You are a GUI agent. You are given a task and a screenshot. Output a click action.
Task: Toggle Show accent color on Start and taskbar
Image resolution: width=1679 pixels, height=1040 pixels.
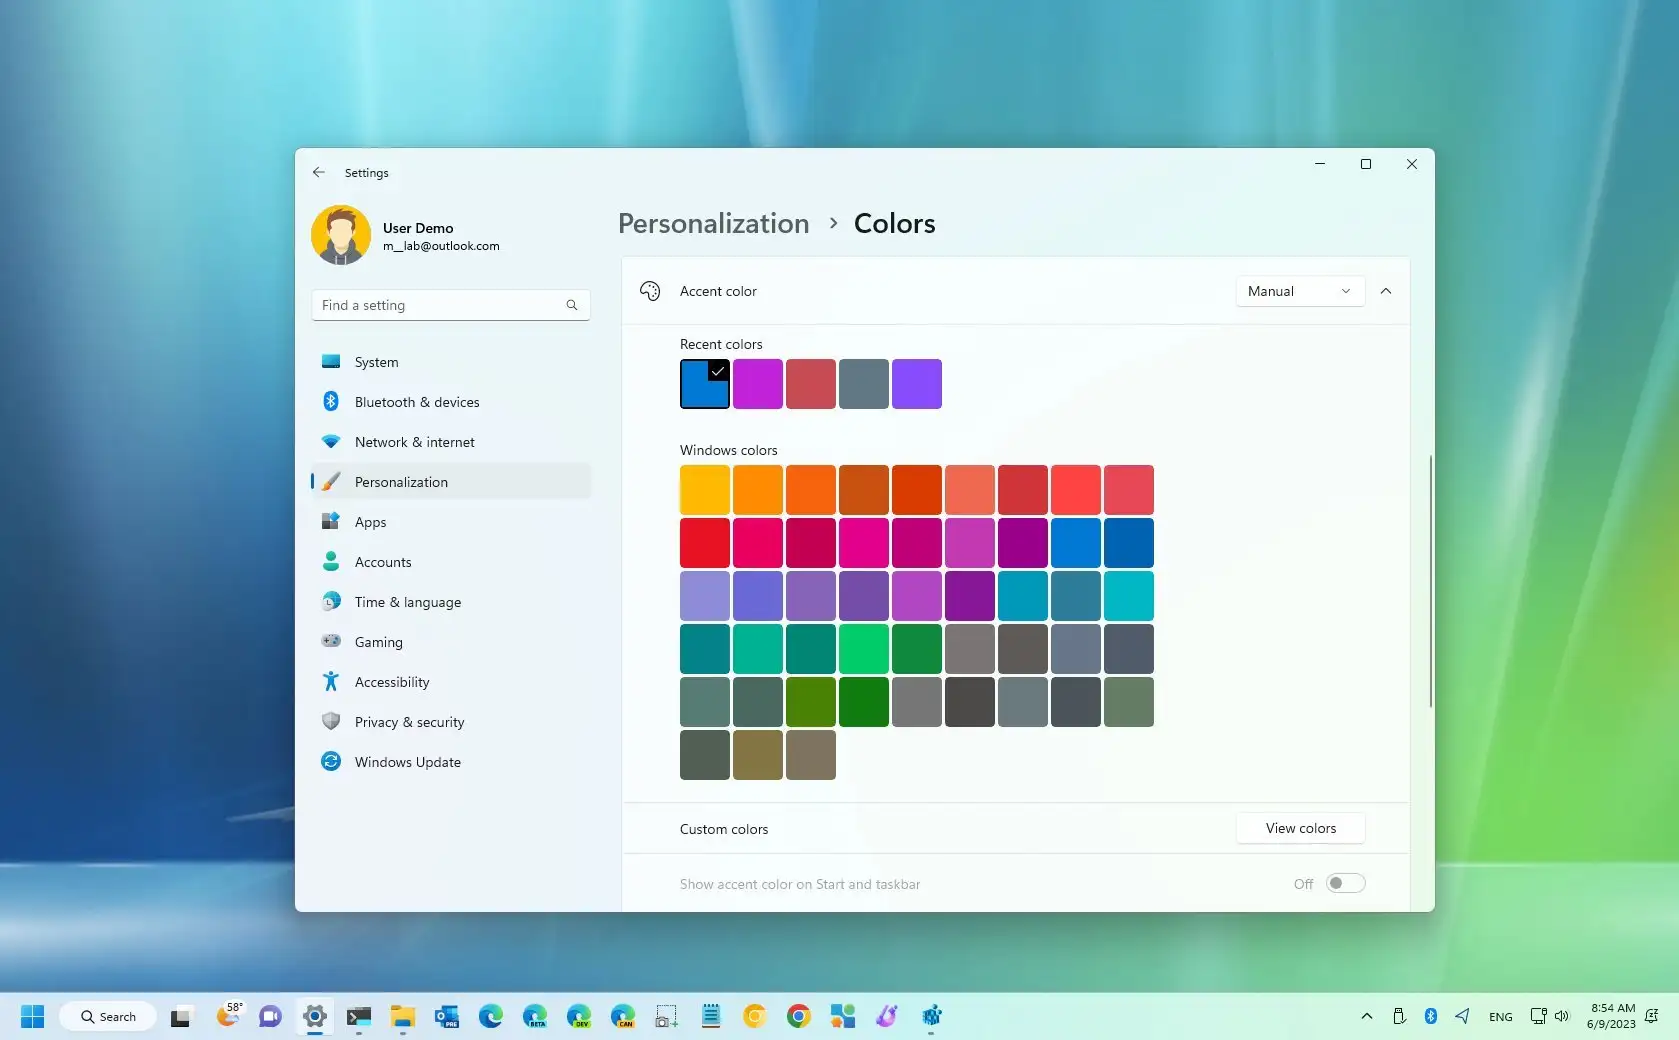tap(1345, 884)
